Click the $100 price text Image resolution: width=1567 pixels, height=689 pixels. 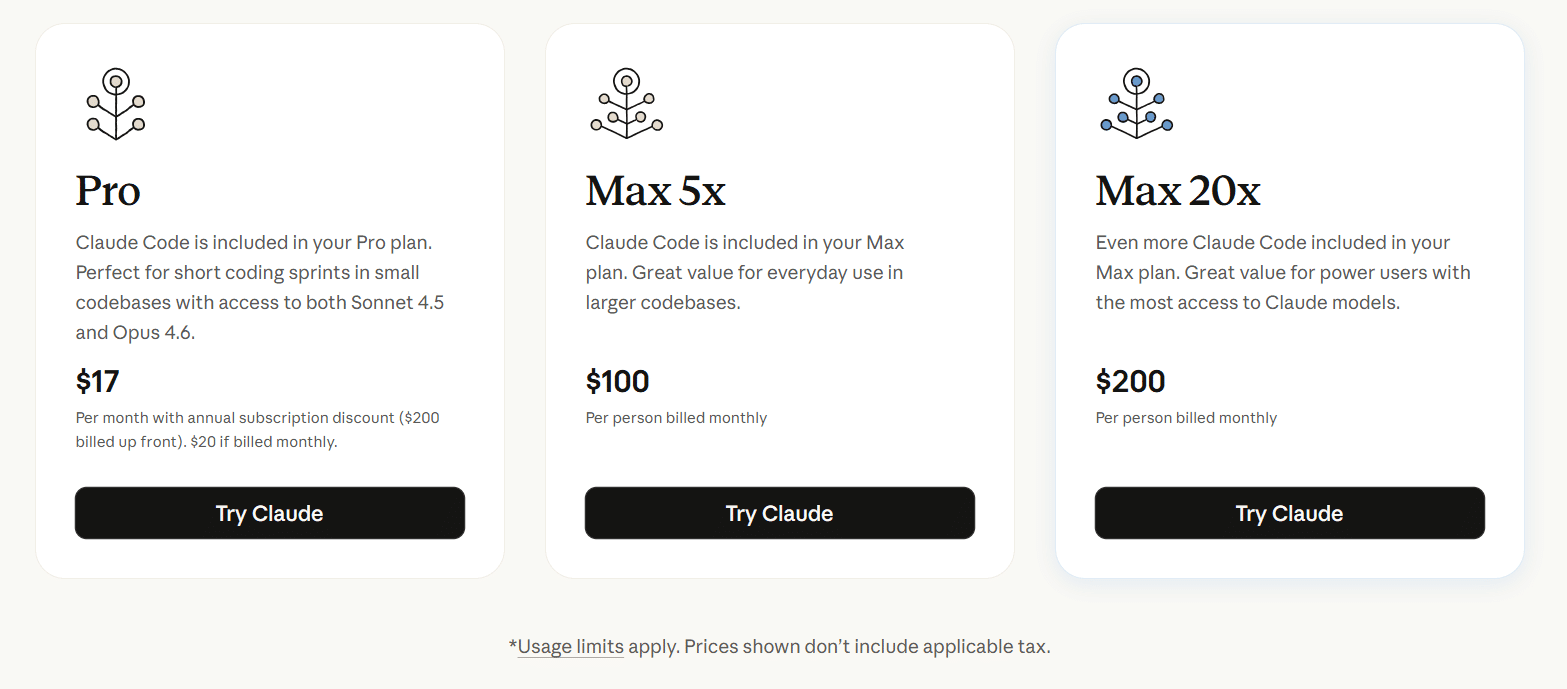(x=618, y=381)
